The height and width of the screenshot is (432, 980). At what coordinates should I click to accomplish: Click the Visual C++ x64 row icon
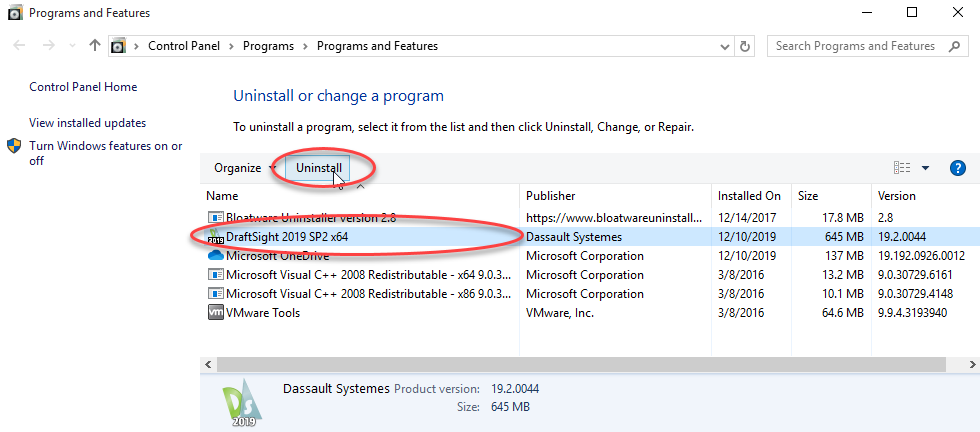click(216, 274)
